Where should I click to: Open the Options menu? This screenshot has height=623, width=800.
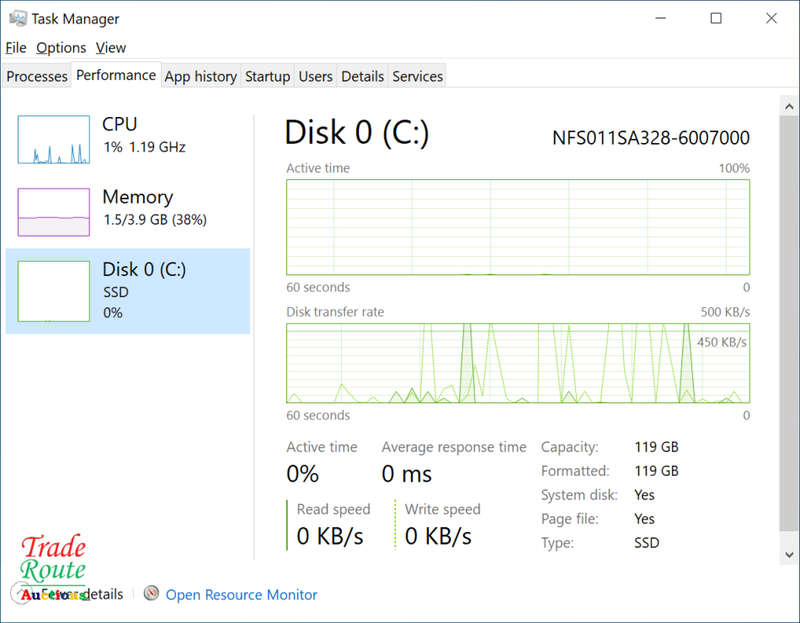(x=61, y=47)
